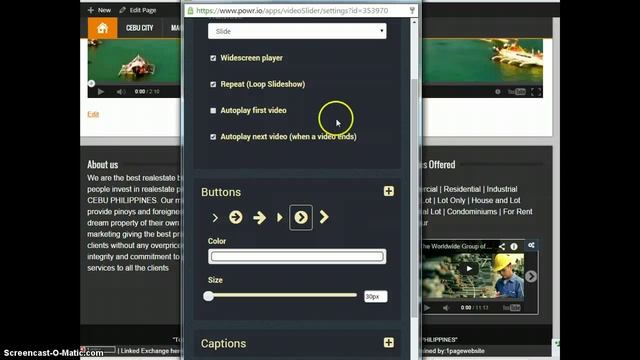Select the thin chevron arrow button style
The width and height of the screenshot is (640, 360).
215,218
